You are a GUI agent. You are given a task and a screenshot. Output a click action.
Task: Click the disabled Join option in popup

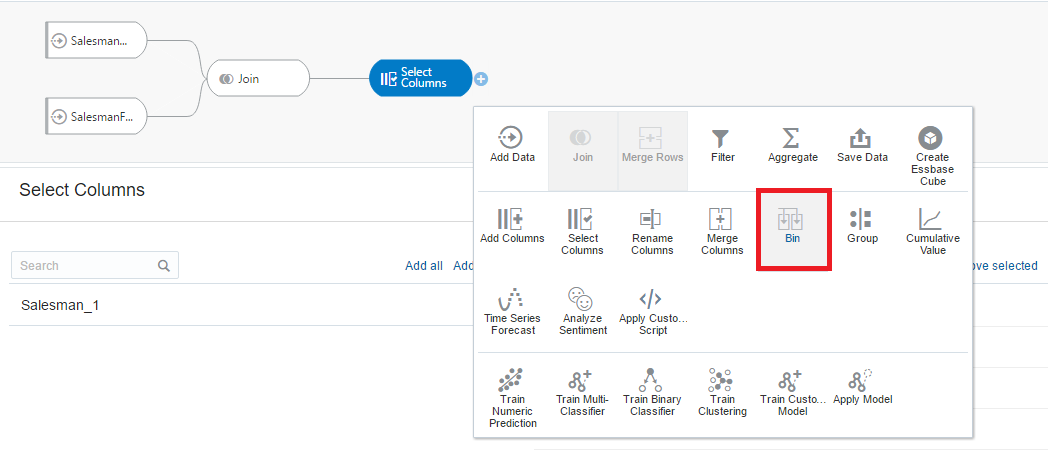(x=582, y=150)
